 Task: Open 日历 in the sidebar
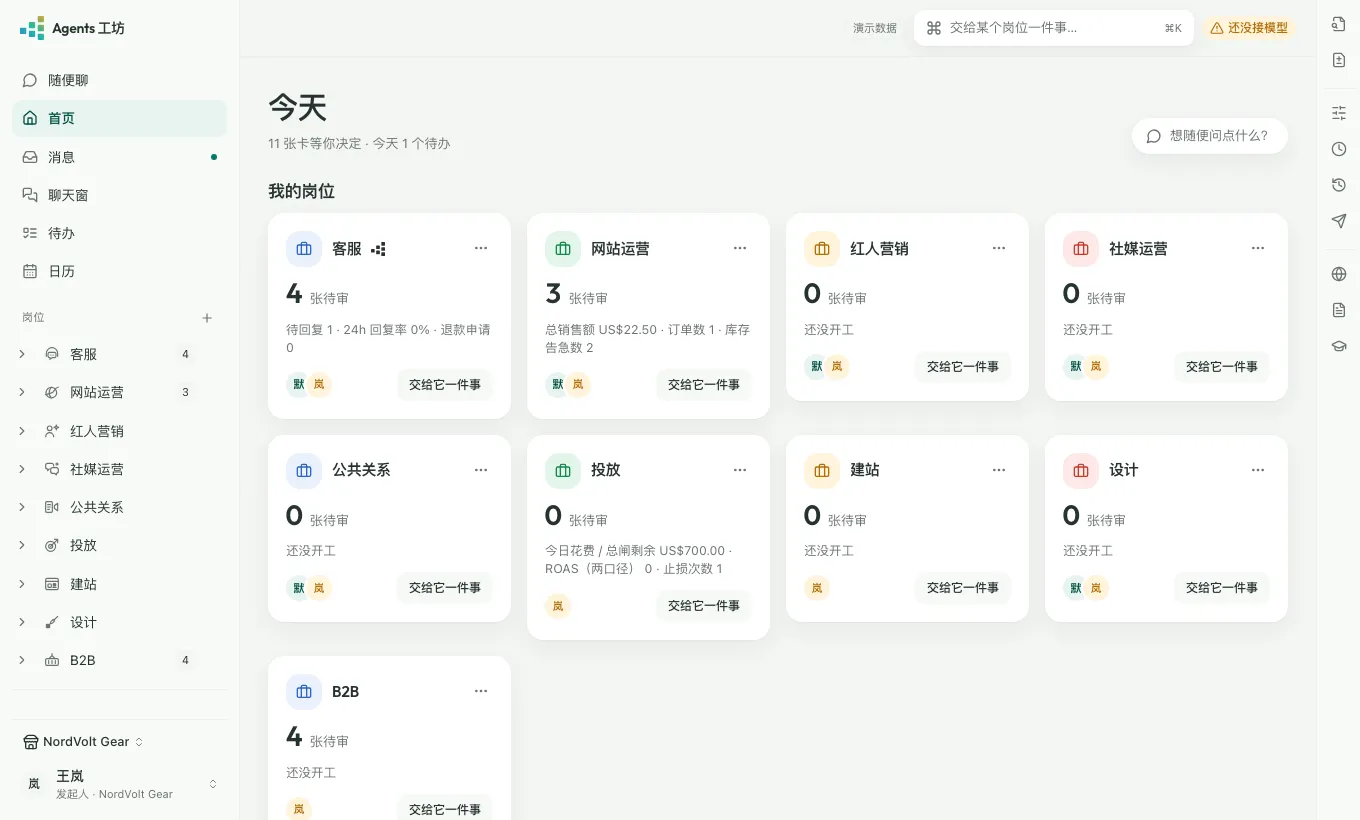pos(120,271)
